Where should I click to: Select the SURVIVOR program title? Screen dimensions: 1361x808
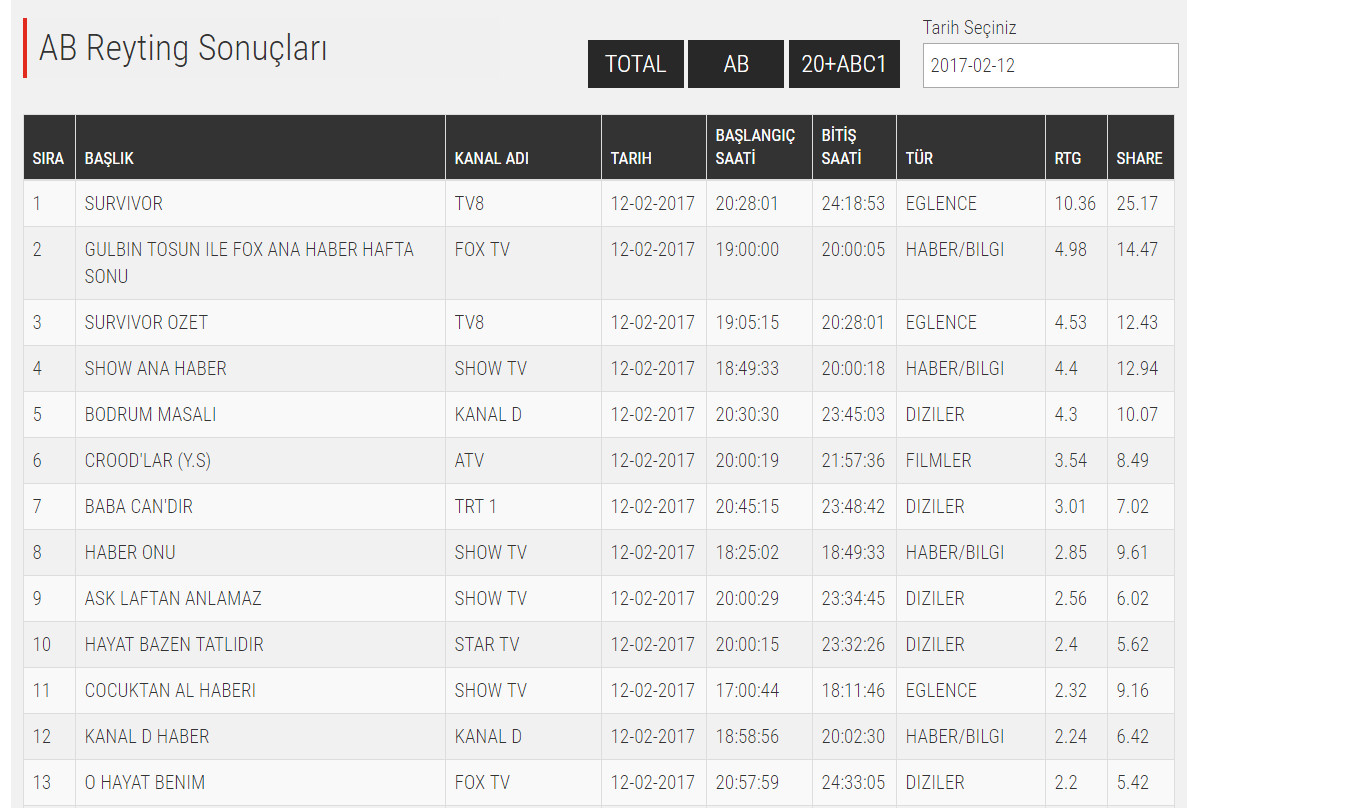[123, 204]
